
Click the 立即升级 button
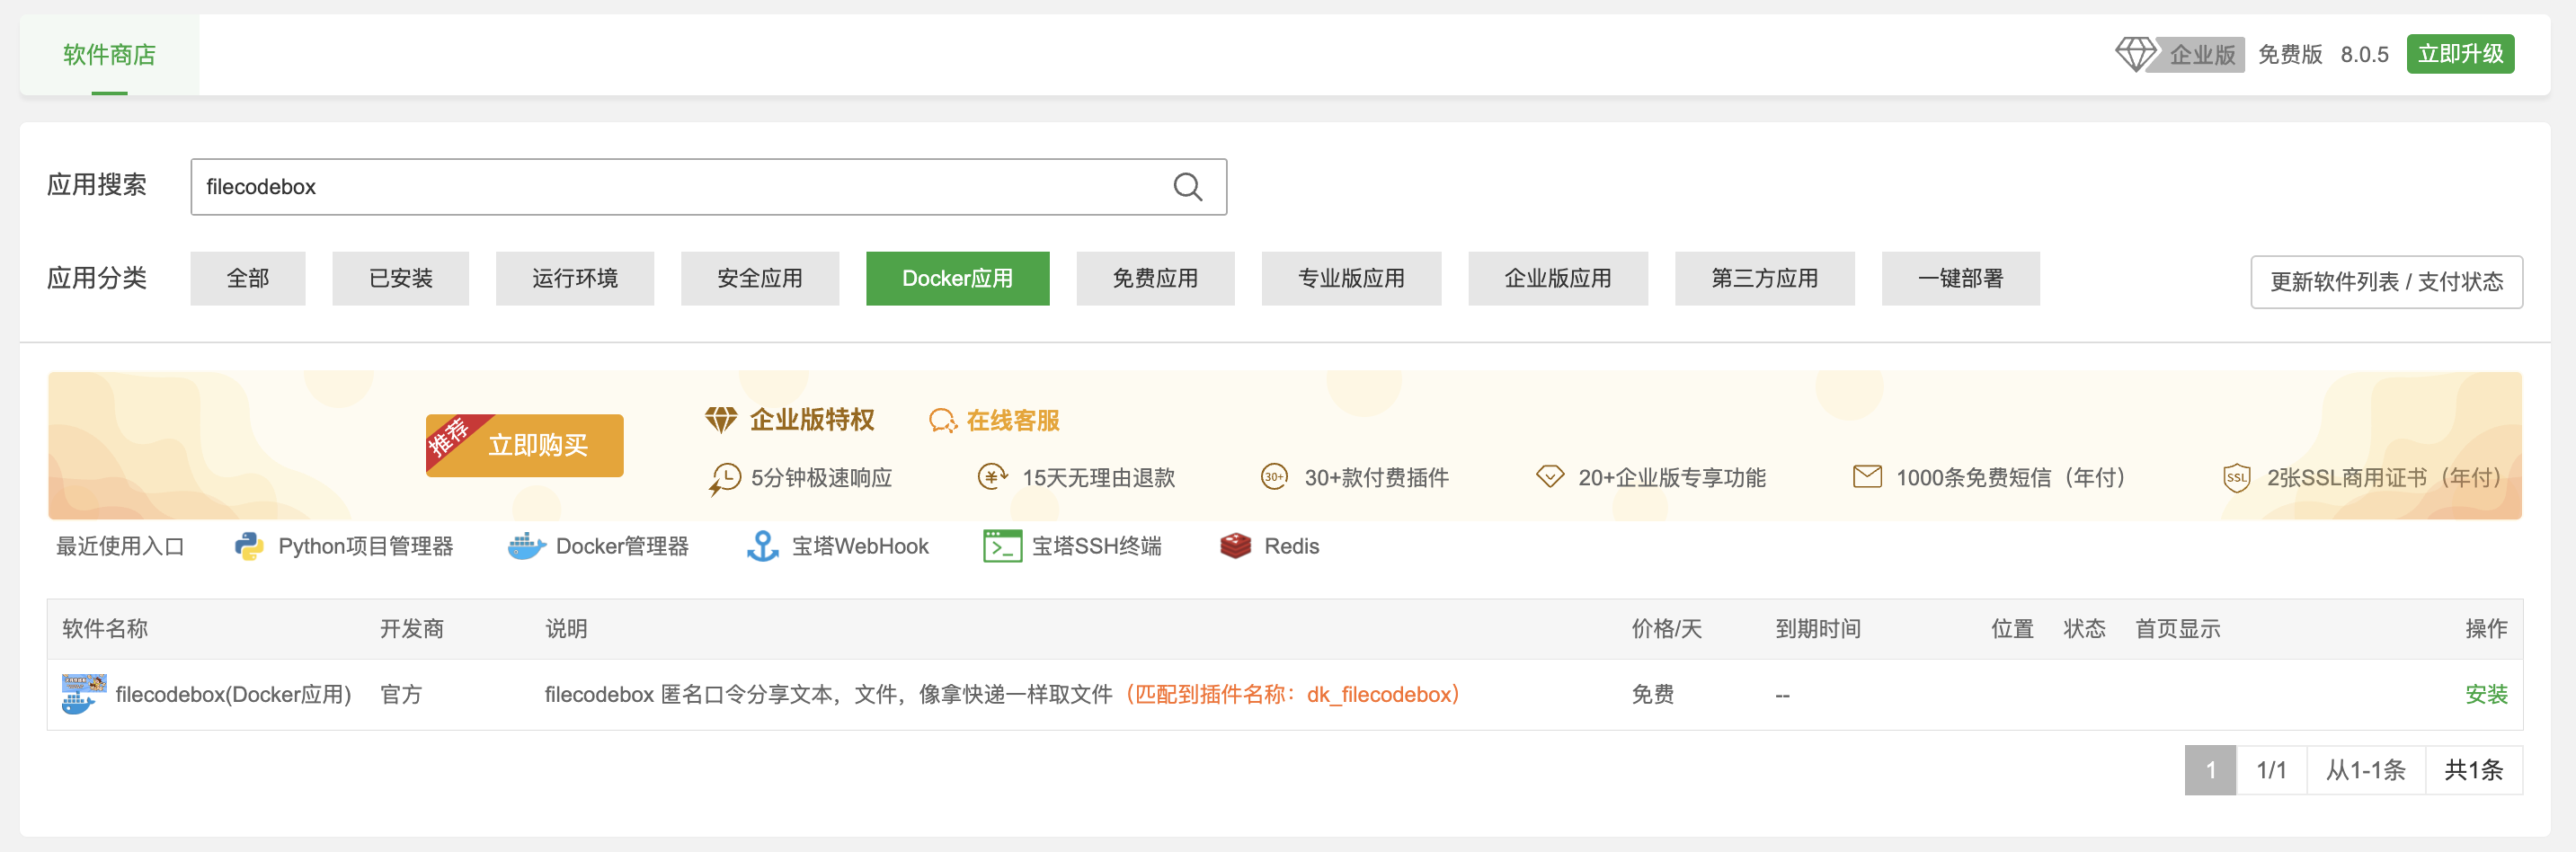point(2461,54)
